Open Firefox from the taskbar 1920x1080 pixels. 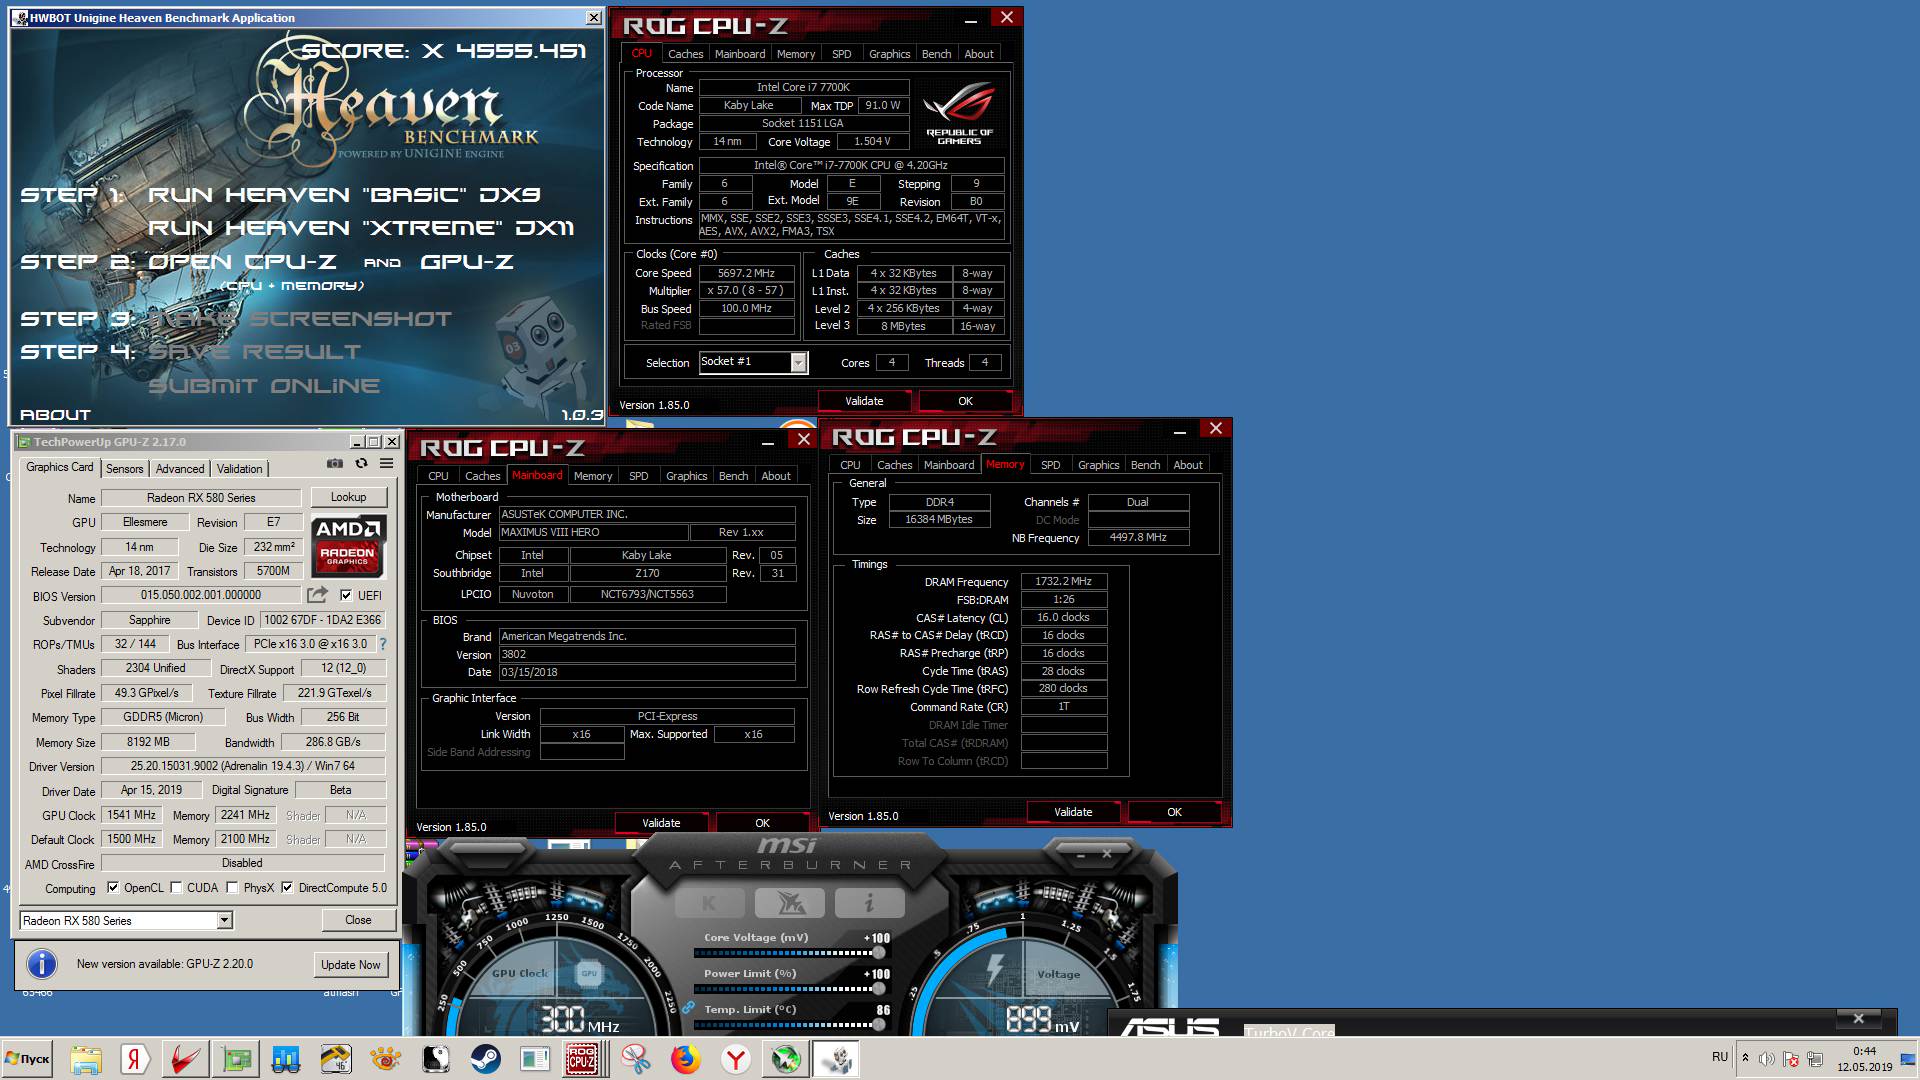[685, 1059]
